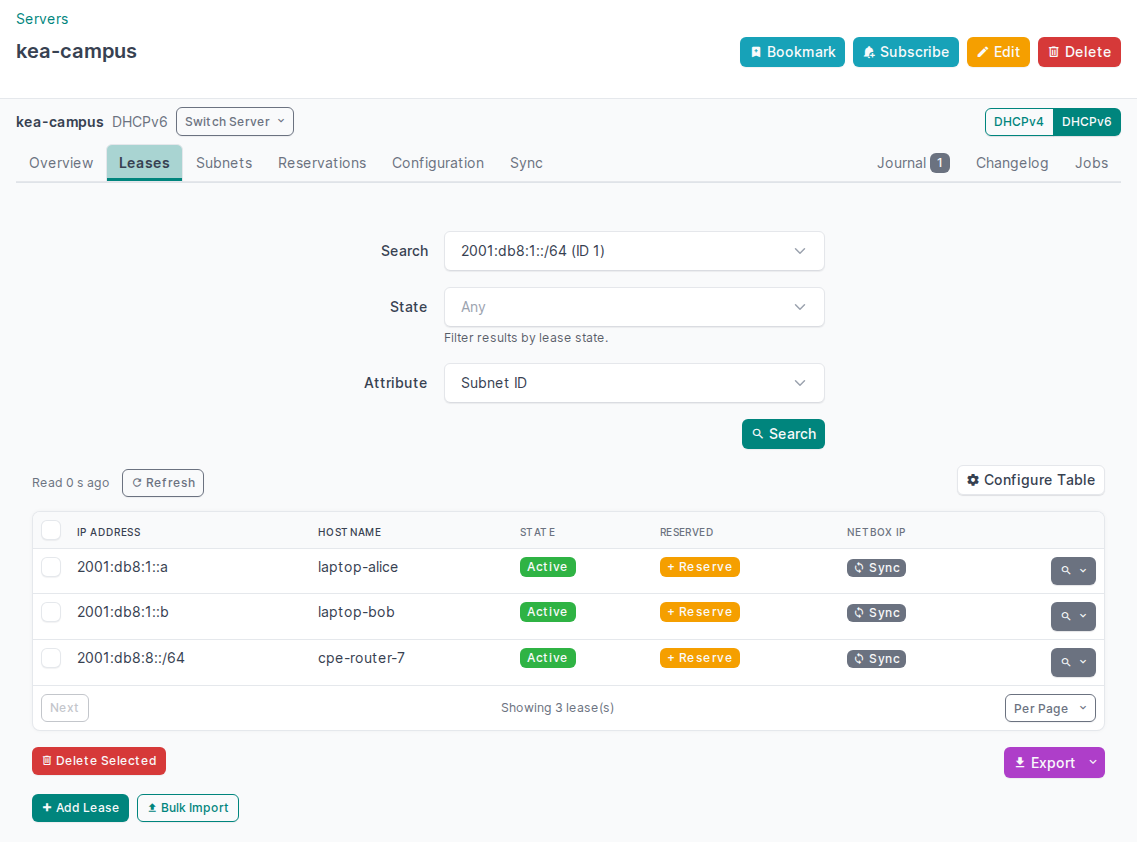Reserve the 2001:db8:8::/64 lease
1137x842 pixels.
[699, 658]
